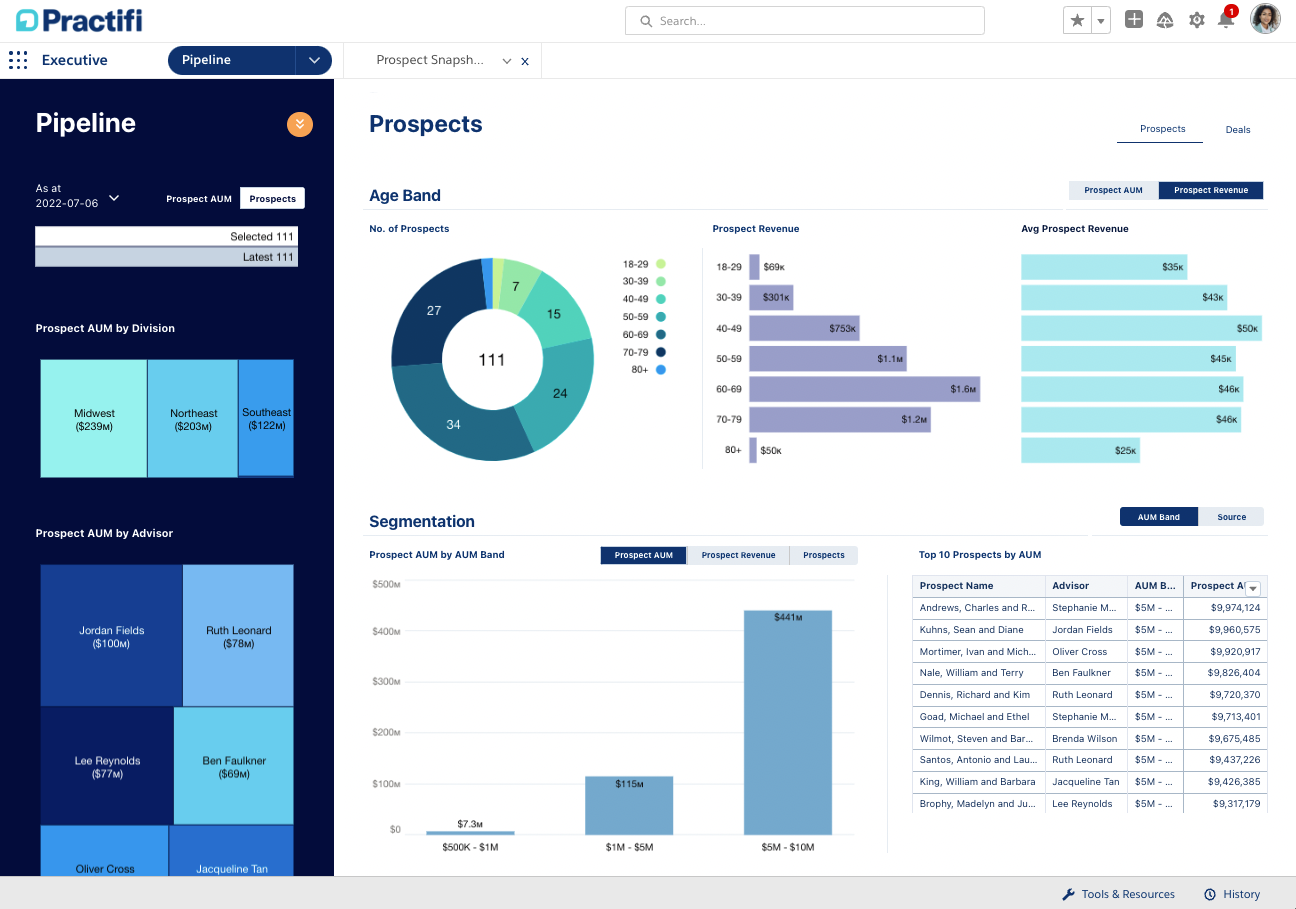This screenshot has height=909, width=1296.
Task: Close the Prospect Snapshot tab
Action: point(525,62)
